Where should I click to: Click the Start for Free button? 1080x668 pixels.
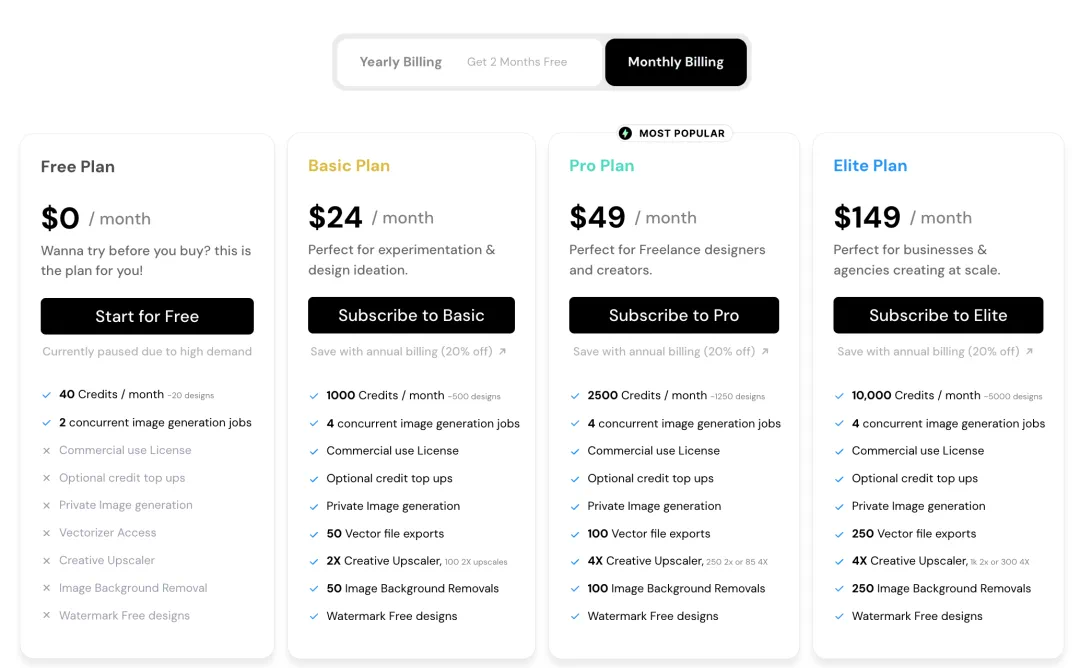pyautogui.click(x=147, y=316)
